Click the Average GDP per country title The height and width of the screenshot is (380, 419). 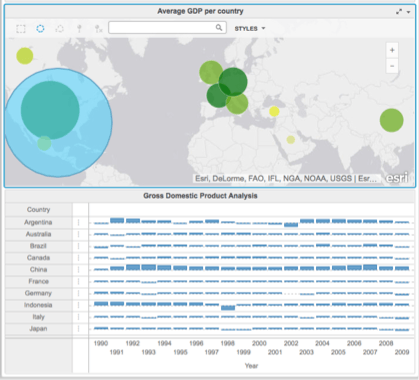[x=200, y=11]
